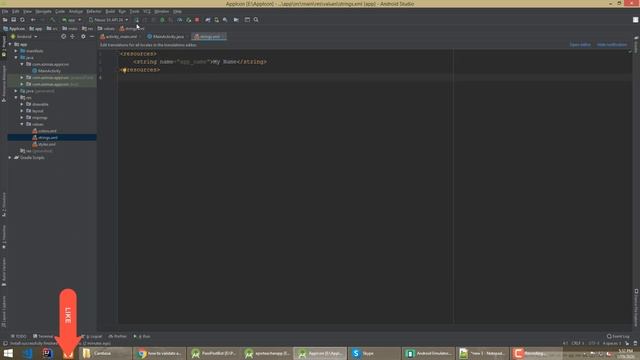Viewport: 640px width, 360px height.
Task: Collapse the res folder node
Action: click(x=16, y=98)
